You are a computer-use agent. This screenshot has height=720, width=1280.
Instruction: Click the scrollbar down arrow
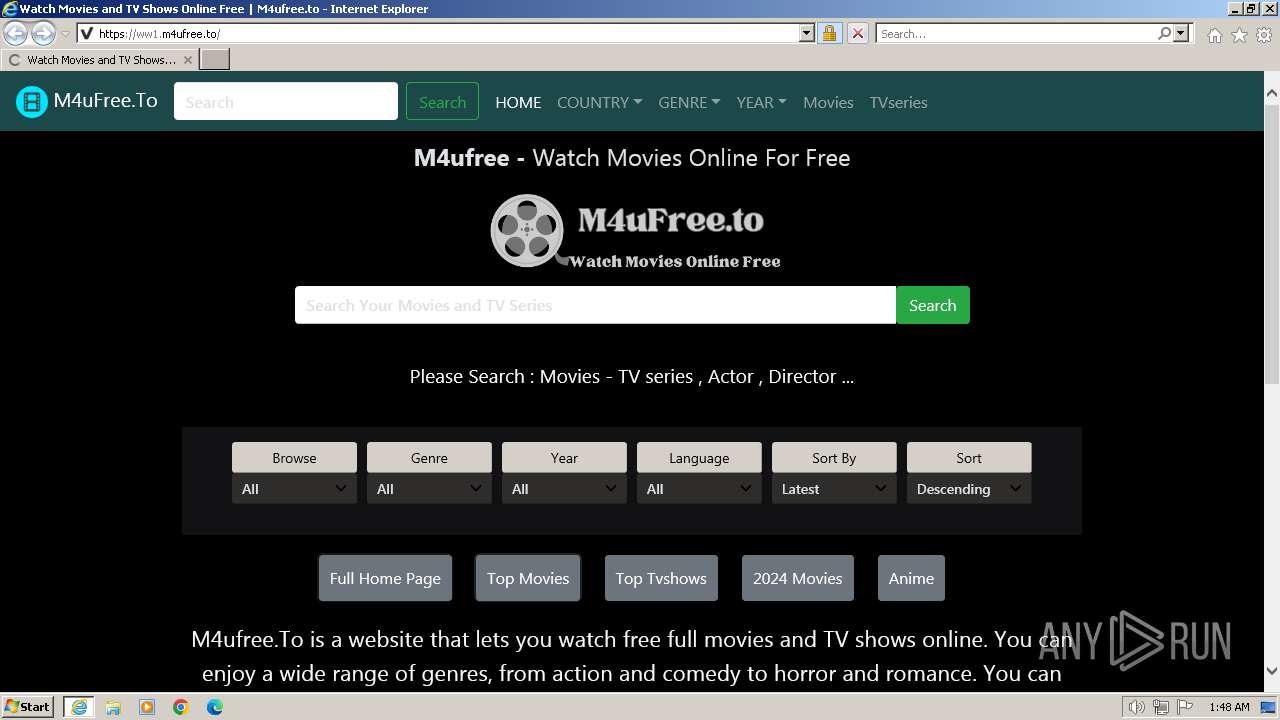coord(1271,671)
